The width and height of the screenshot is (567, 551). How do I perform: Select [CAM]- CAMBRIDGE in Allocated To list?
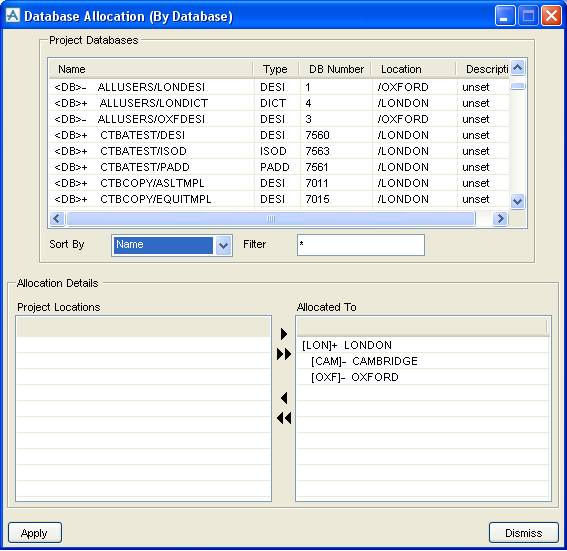(x=364, y=361)
